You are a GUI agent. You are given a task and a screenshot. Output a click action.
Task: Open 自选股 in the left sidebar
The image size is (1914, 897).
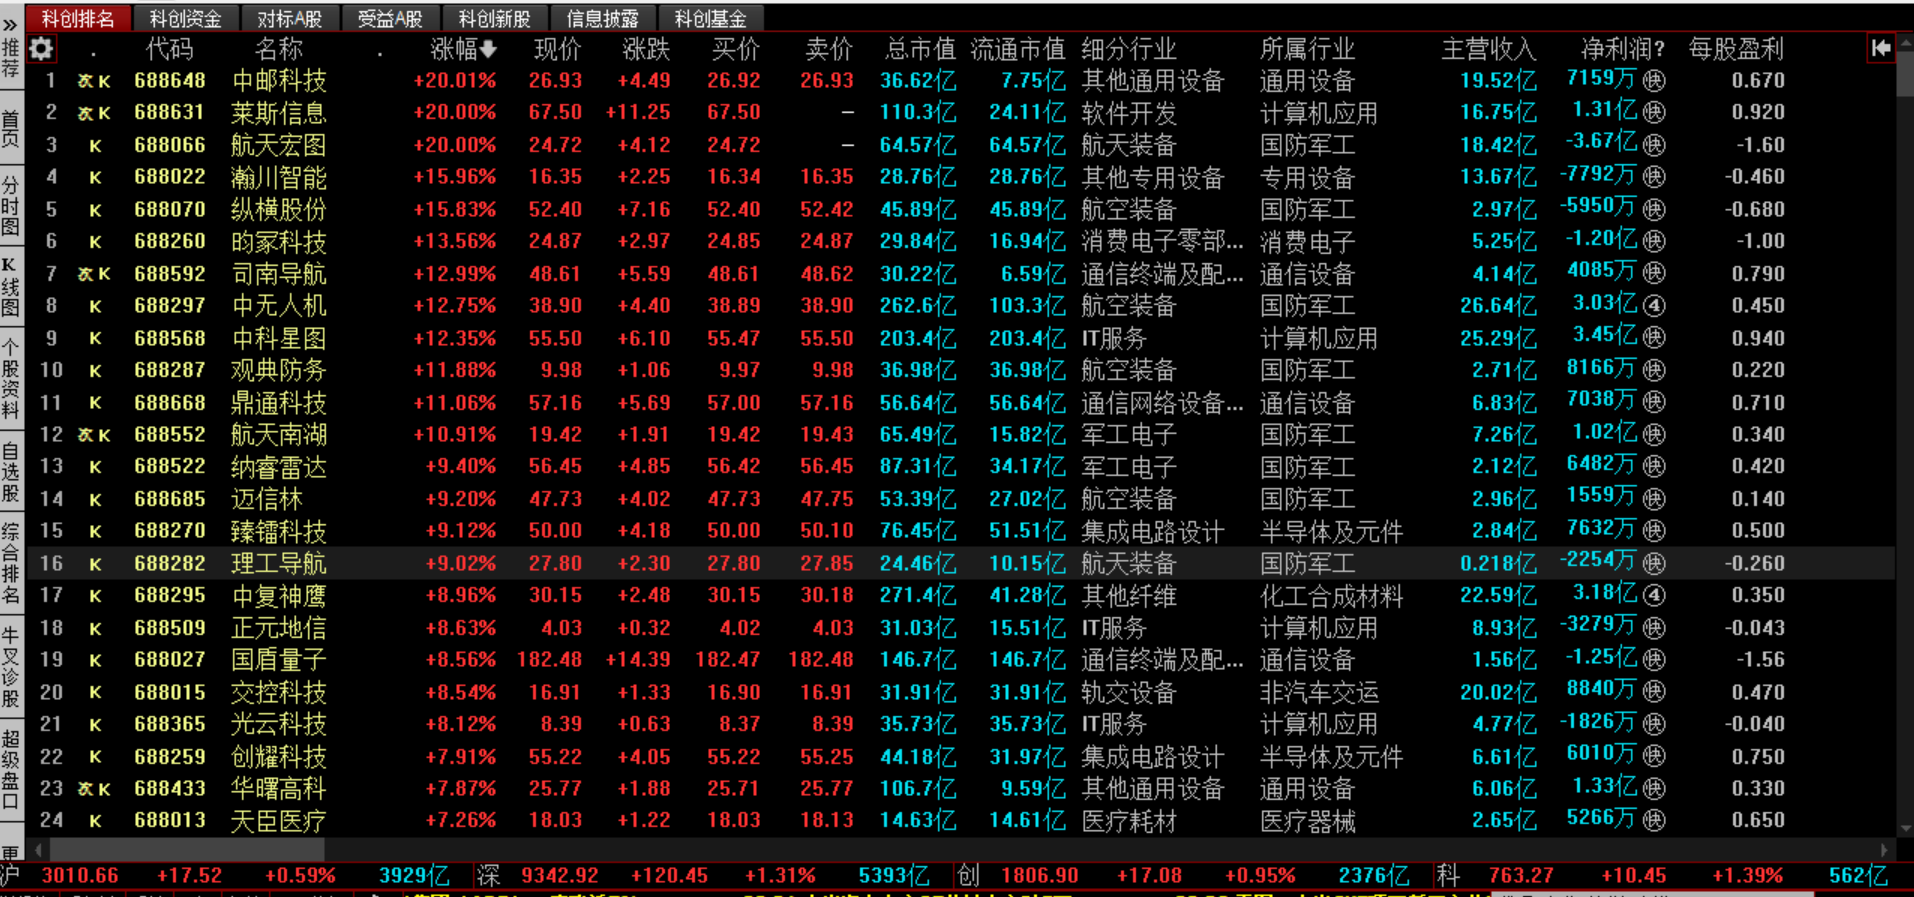10,472
